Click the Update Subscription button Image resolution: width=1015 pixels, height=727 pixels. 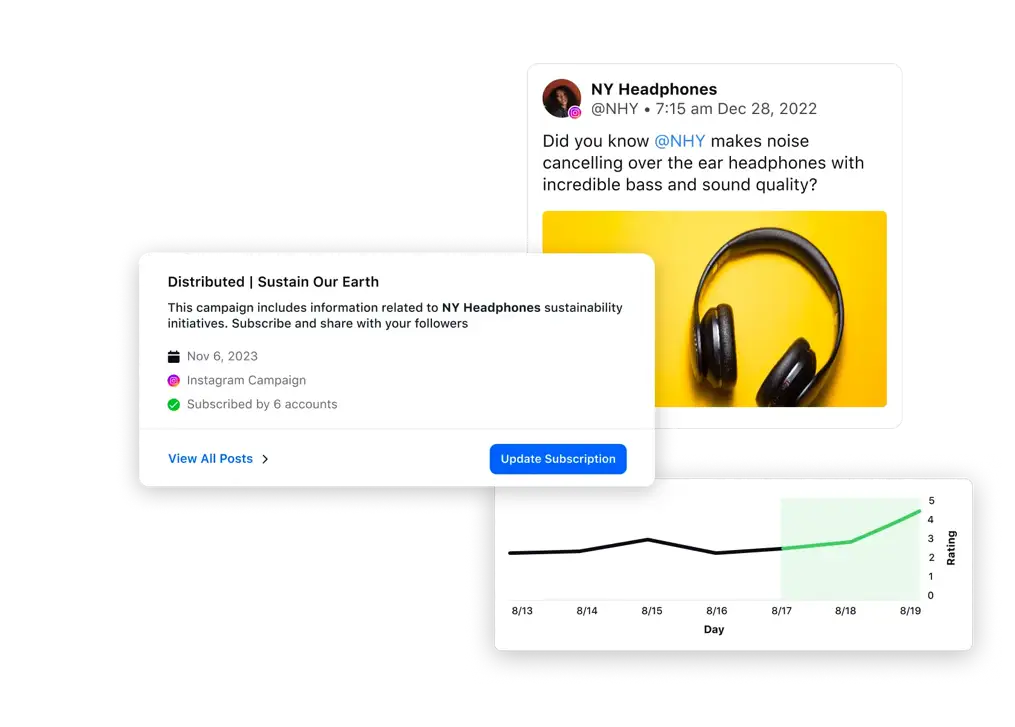[558, 459]
